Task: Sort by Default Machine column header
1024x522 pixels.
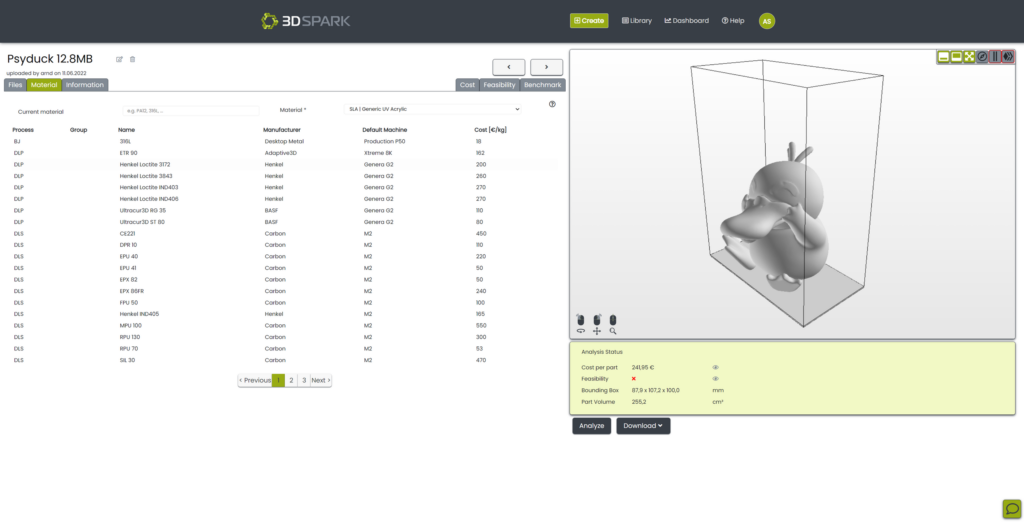Action: pyautogui.click(x=385, y=130)
